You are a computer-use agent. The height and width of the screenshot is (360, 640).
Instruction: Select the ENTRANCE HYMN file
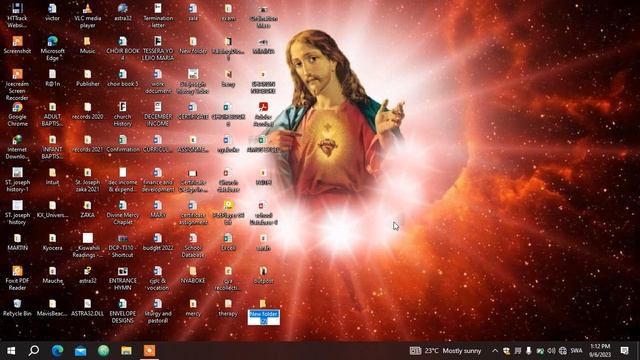tap(122, 278)
